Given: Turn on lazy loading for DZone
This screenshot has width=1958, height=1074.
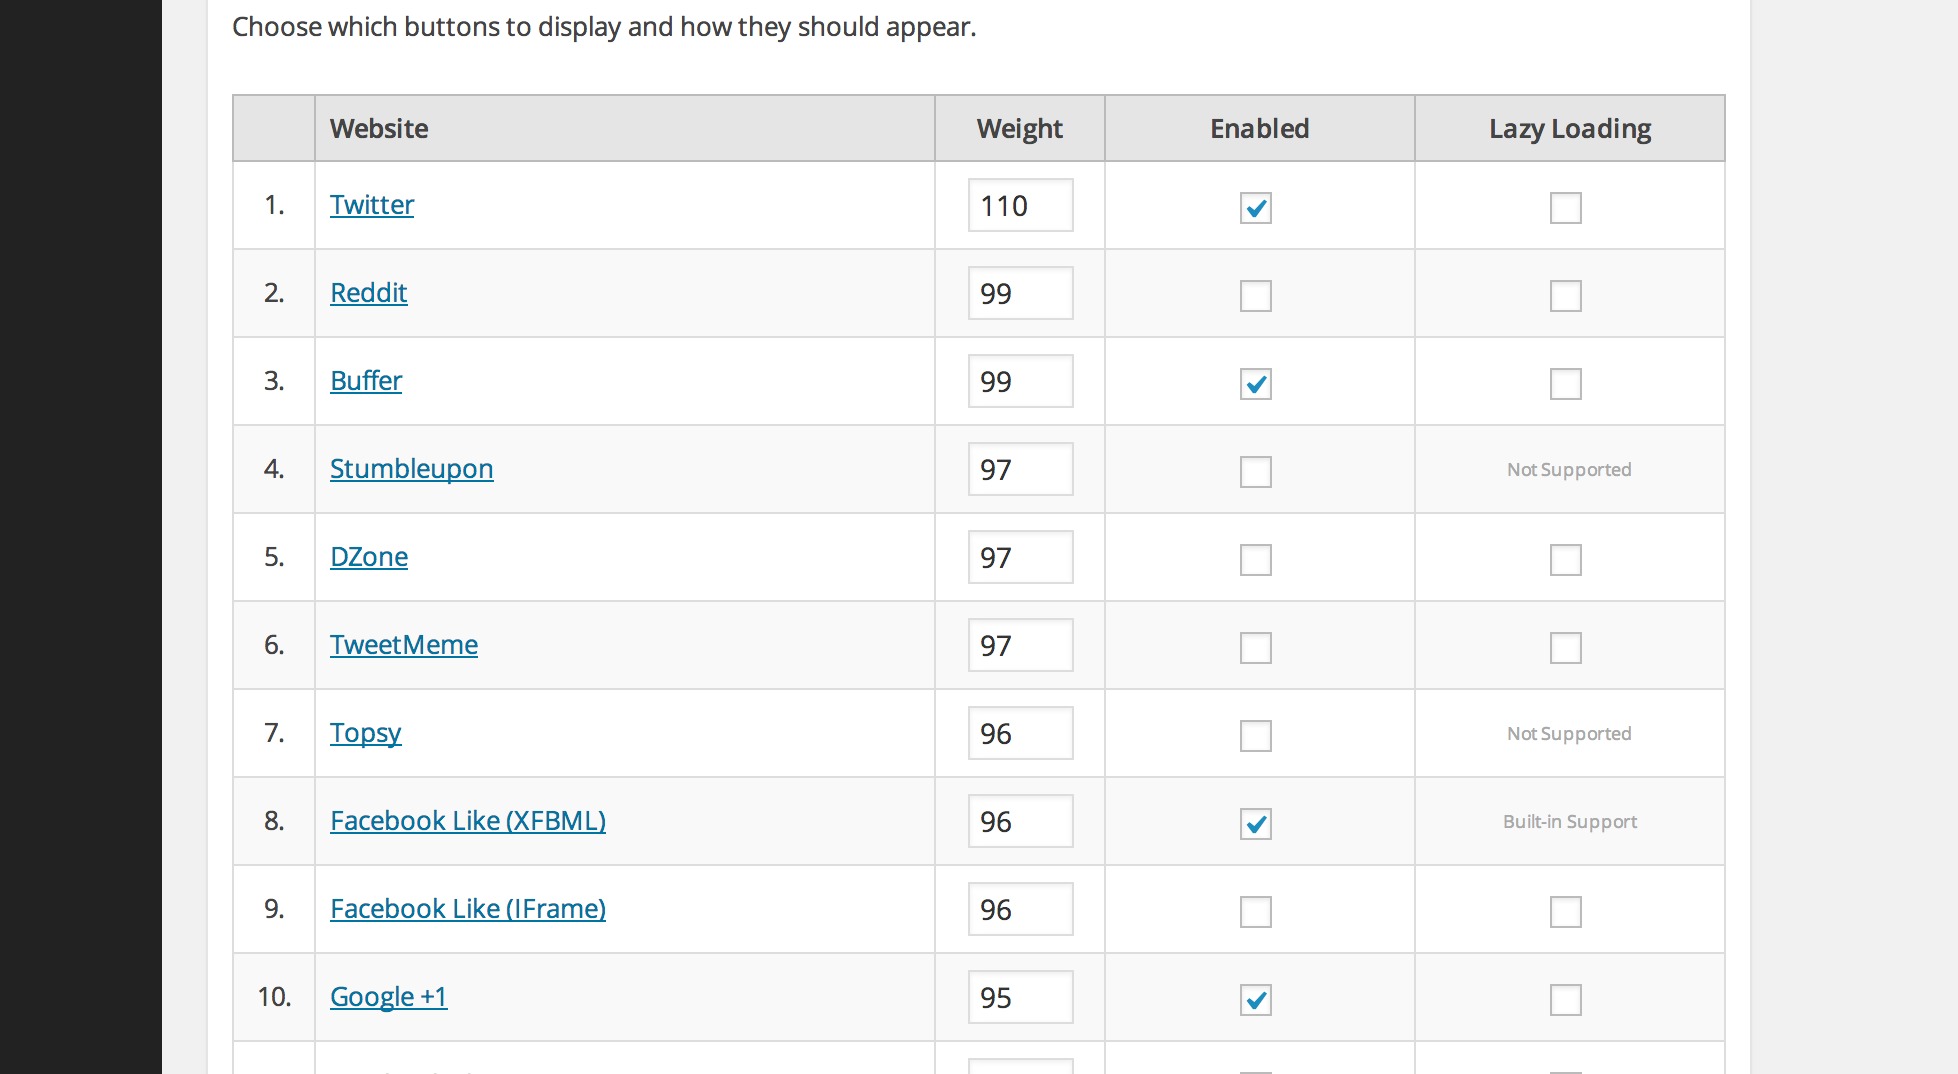Looking at the screenshot, I should point(1565,560).
